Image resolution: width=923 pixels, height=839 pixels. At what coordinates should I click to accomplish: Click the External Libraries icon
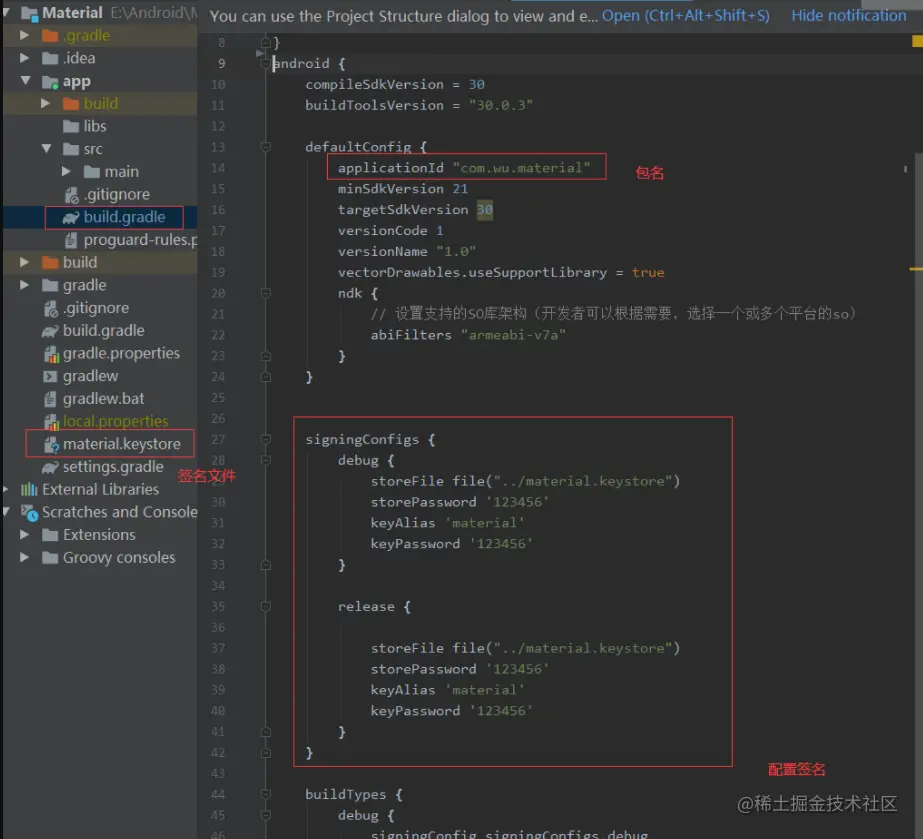(29, 489)
